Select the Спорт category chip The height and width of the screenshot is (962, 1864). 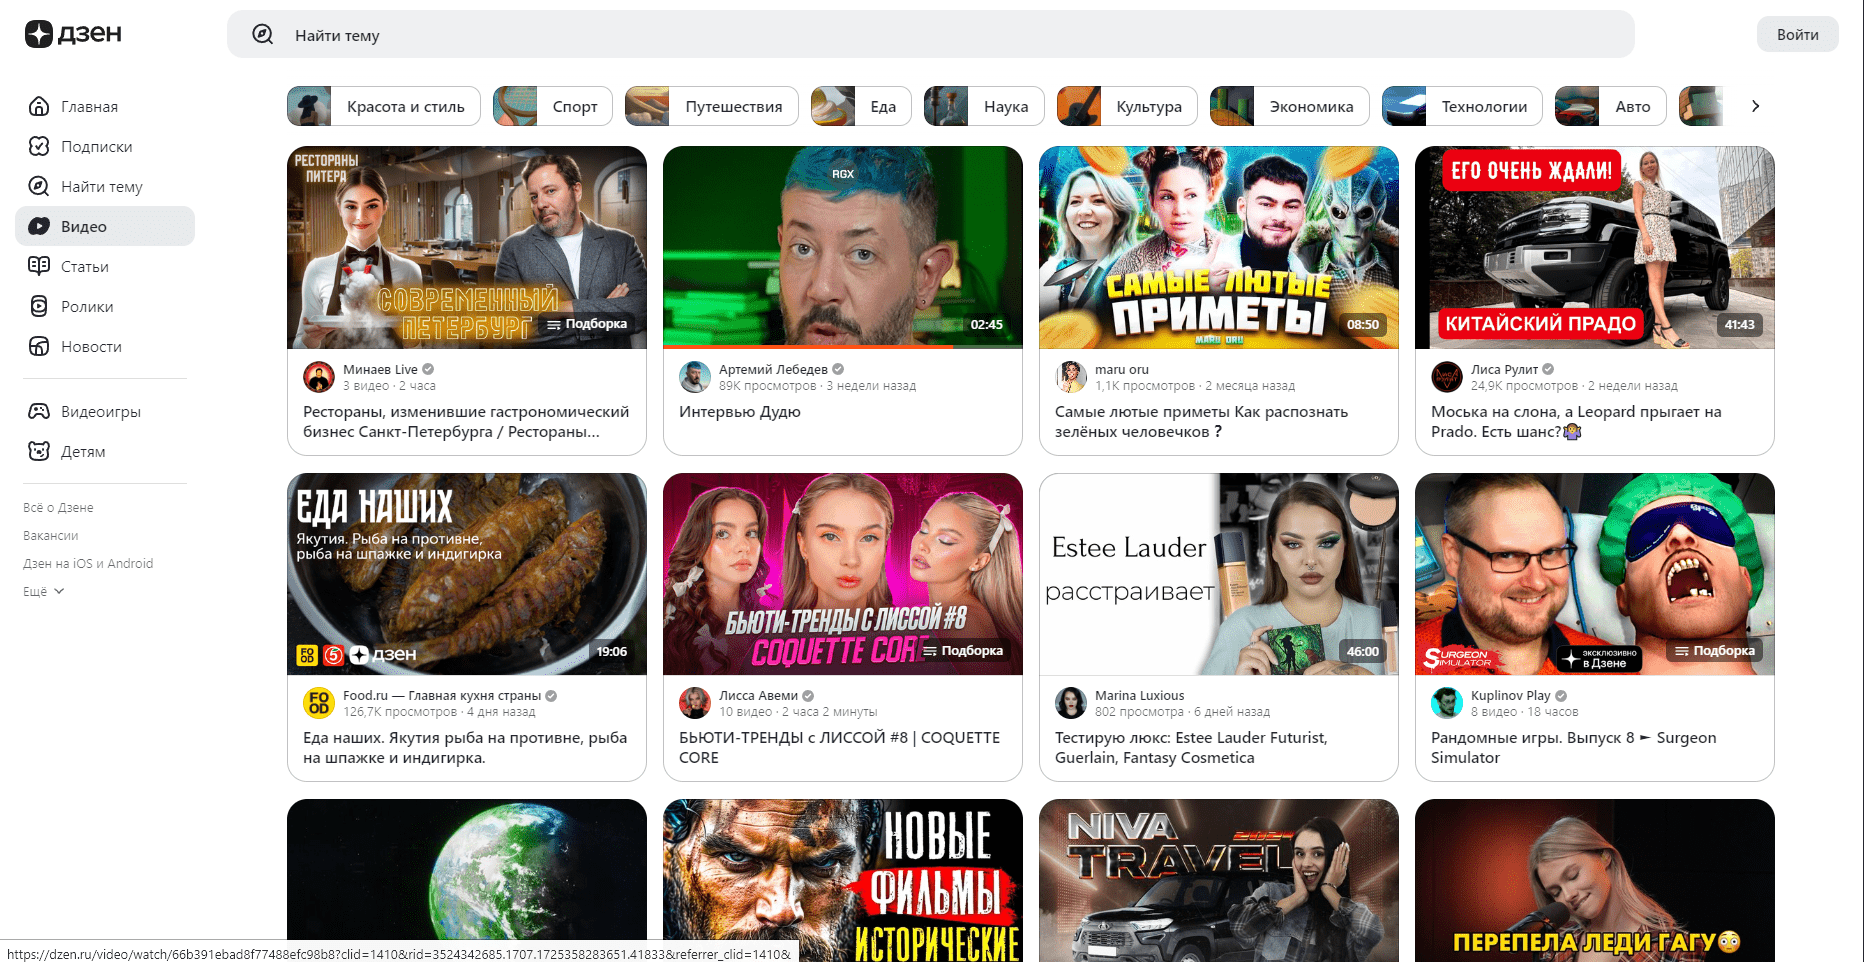(x=552, y=105)
